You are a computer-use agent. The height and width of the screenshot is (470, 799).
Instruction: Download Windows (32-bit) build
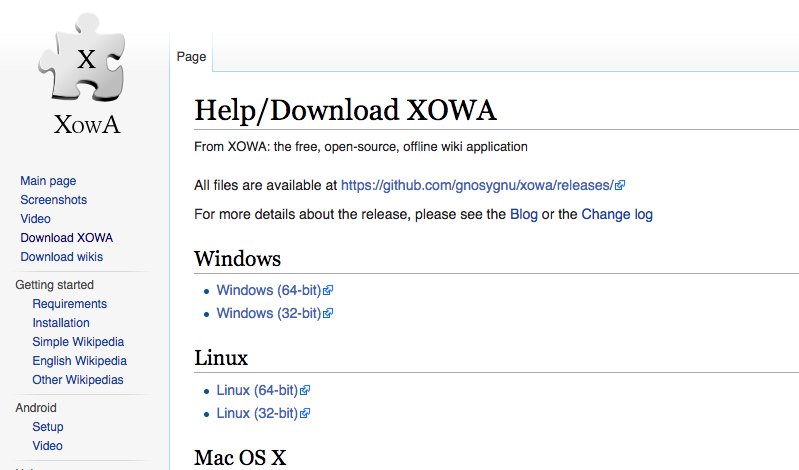pyautogui.click(x=269, y=313)
